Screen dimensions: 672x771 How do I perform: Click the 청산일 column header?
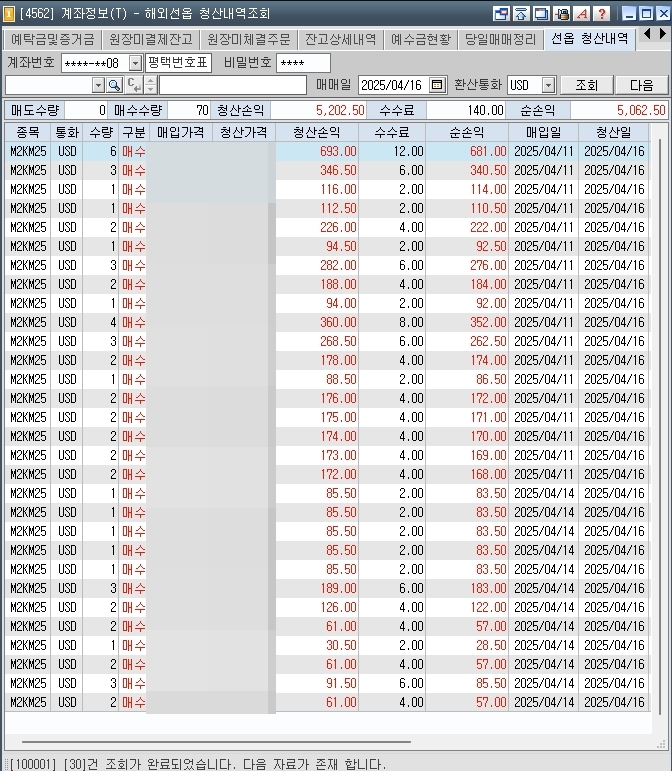coord(614,132)
